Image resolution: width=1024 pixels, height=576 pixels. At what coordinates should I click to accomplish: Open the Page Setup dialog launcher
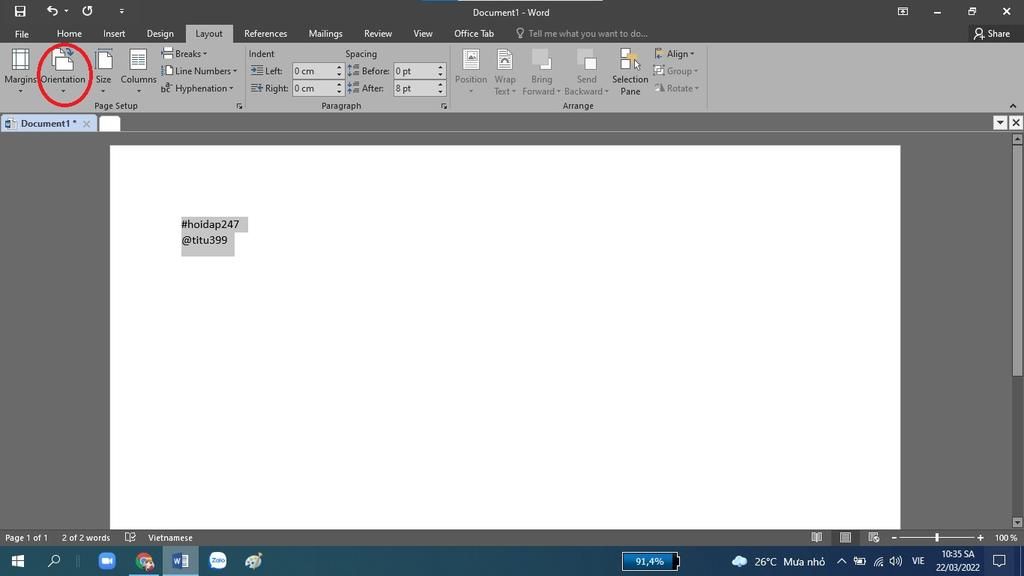pos(239,106)
